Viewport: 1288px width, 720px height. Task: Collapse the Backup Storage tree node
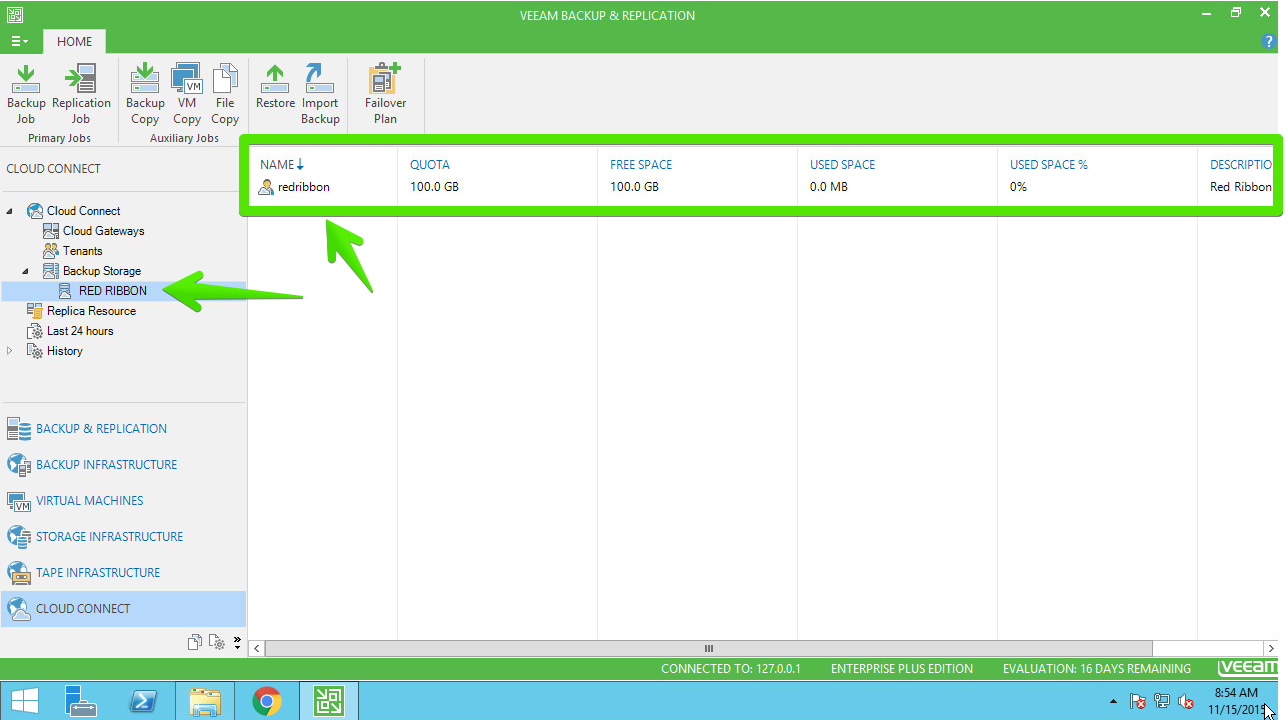(26, 271)
